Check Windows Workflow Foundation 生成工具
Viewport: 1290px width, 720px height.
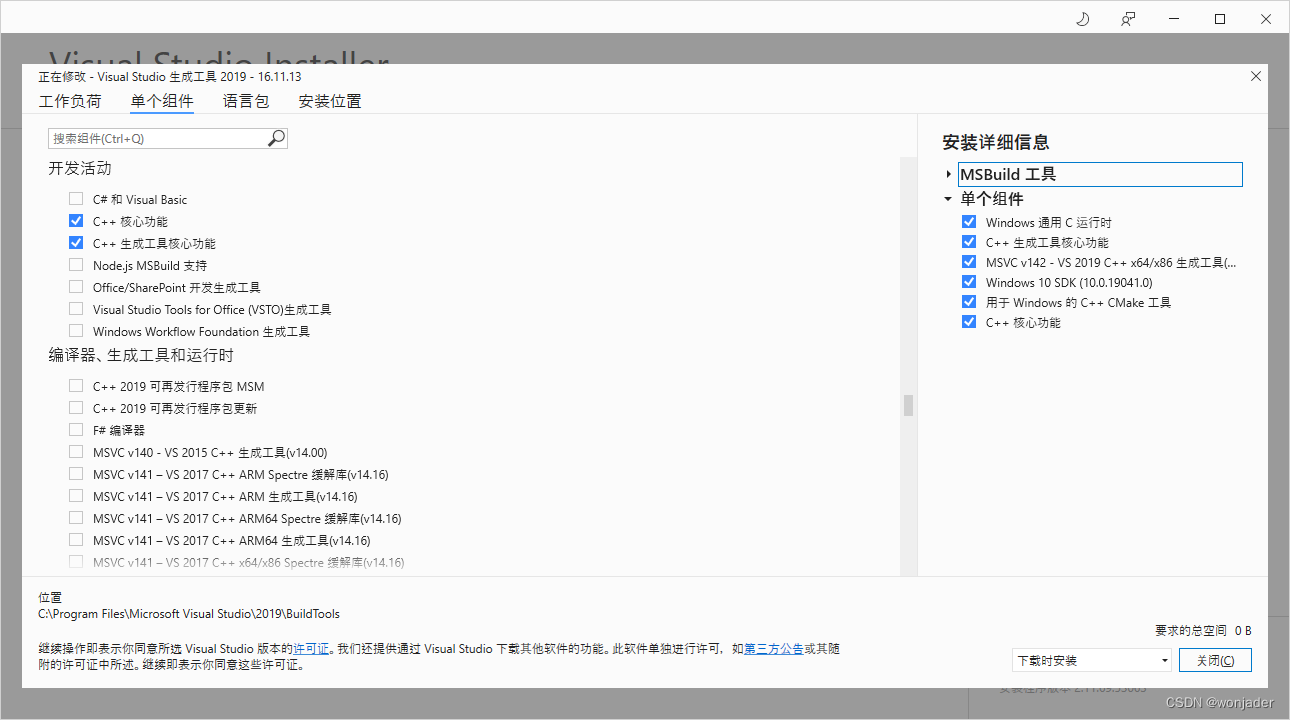tap(76, 331)
